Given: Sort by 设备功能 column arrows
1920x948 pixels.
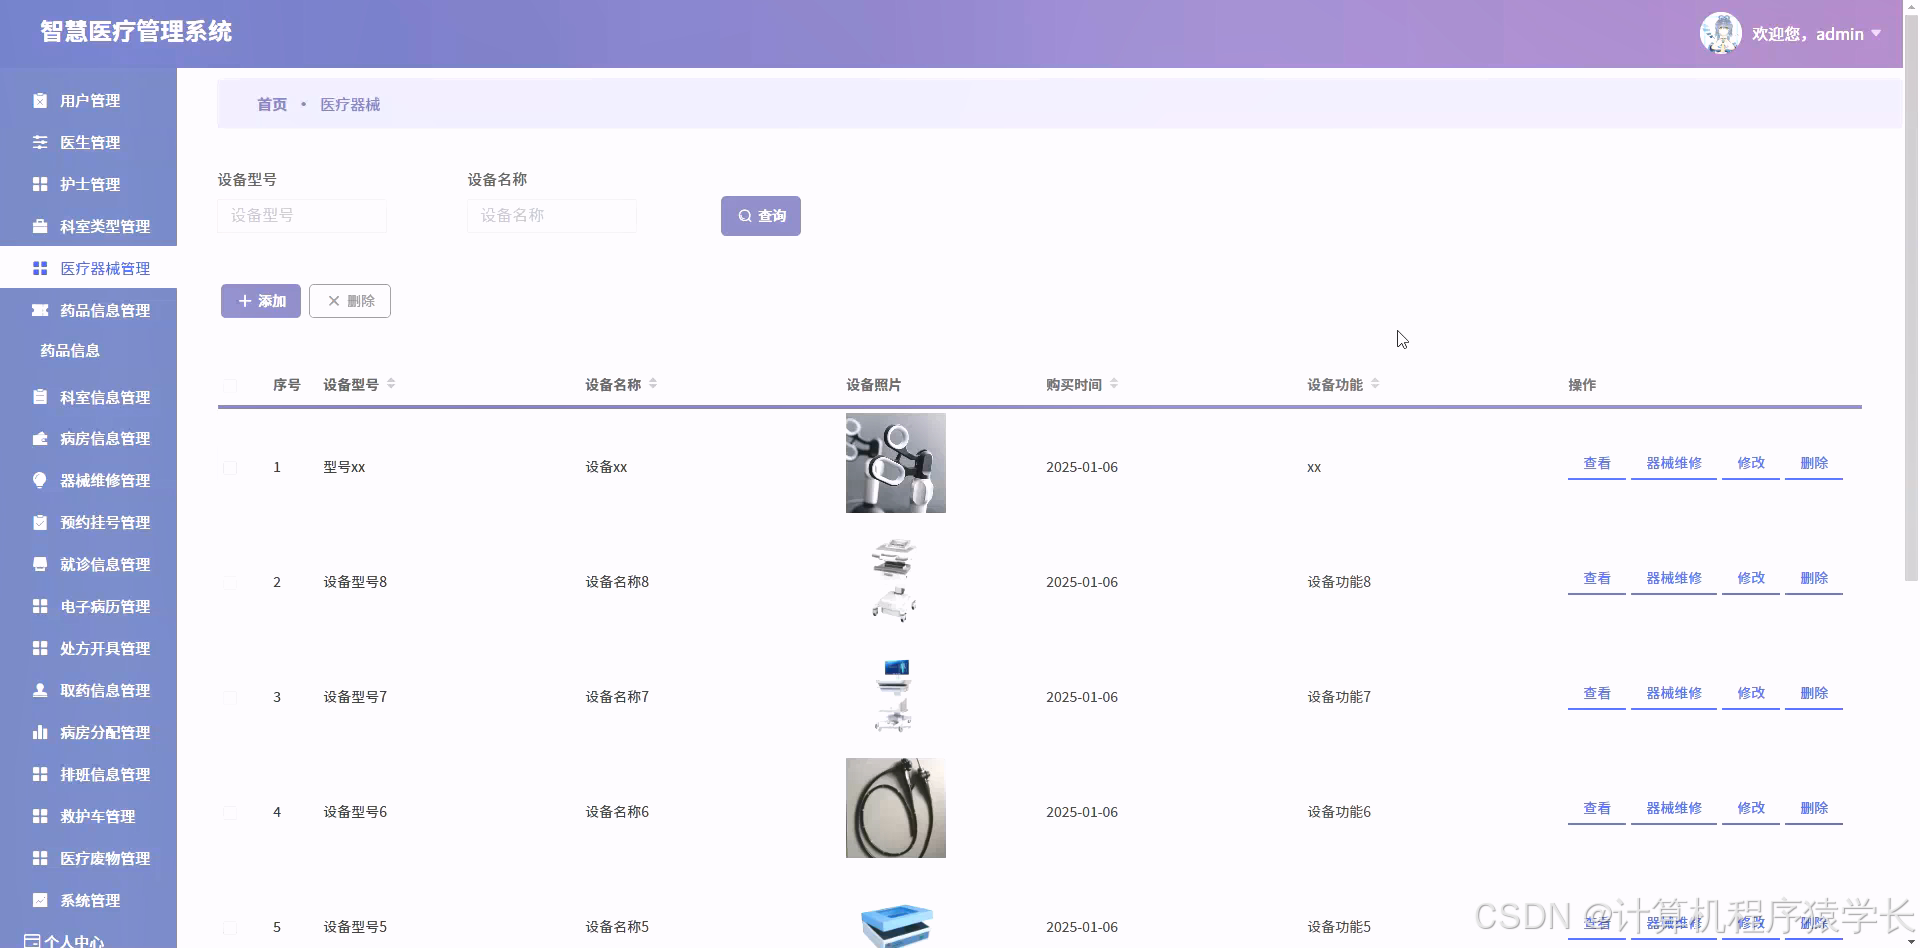Looking at the screenshot, I should 1375,384.
